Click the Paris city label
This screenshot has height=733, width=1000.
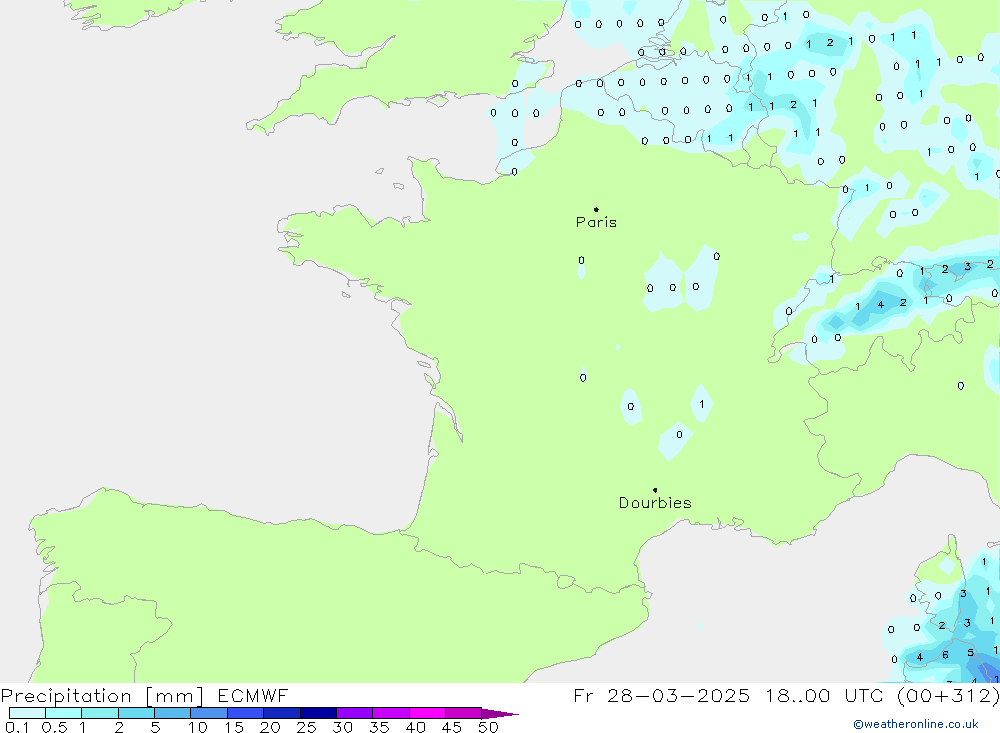coord(596,222)
